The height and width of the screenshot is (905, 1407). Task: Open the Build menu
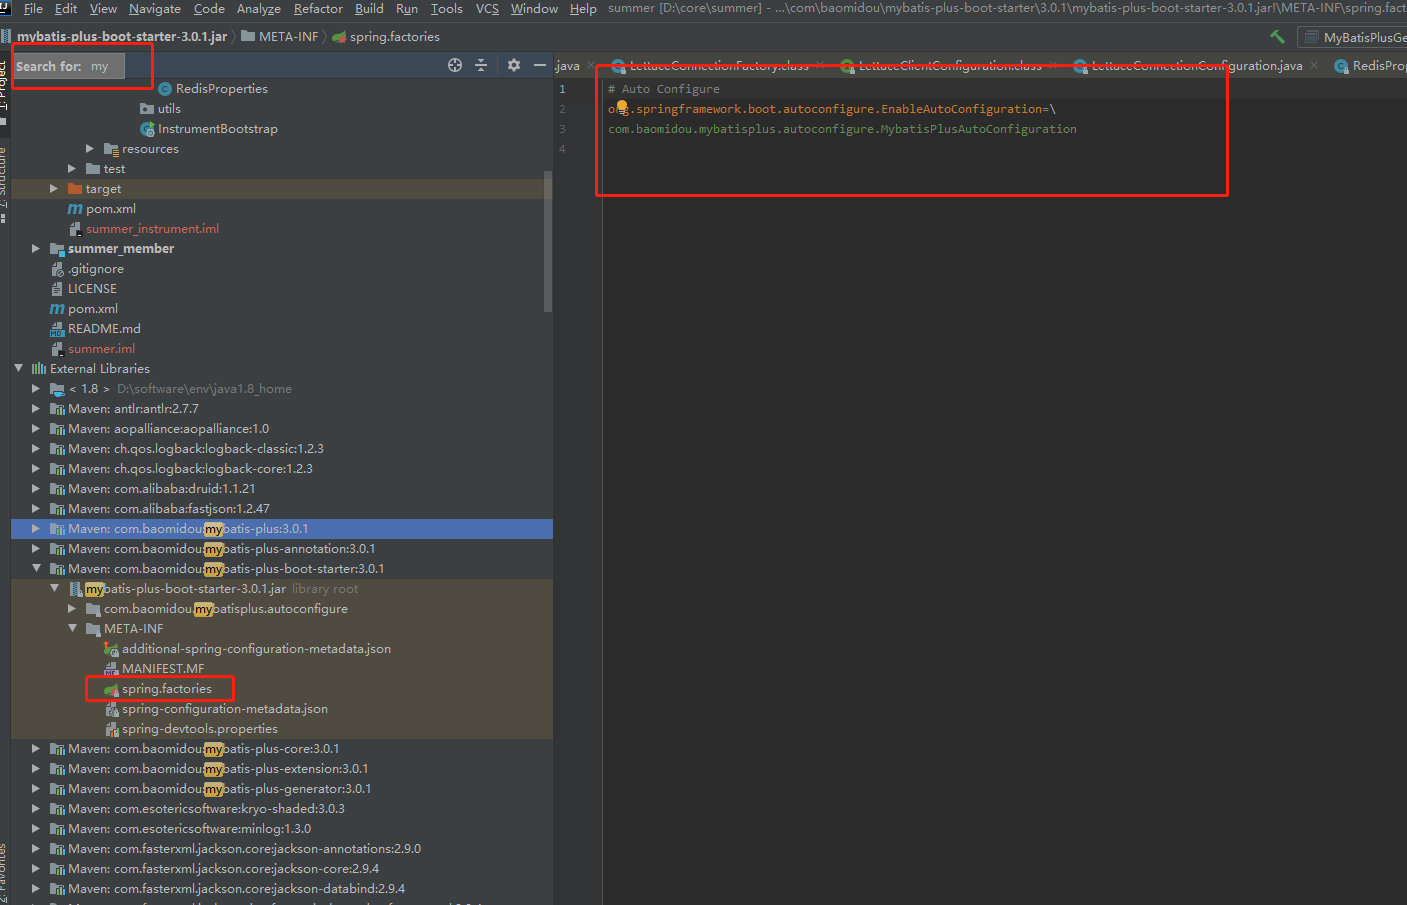pyautogui.click(x=369, y=8)
